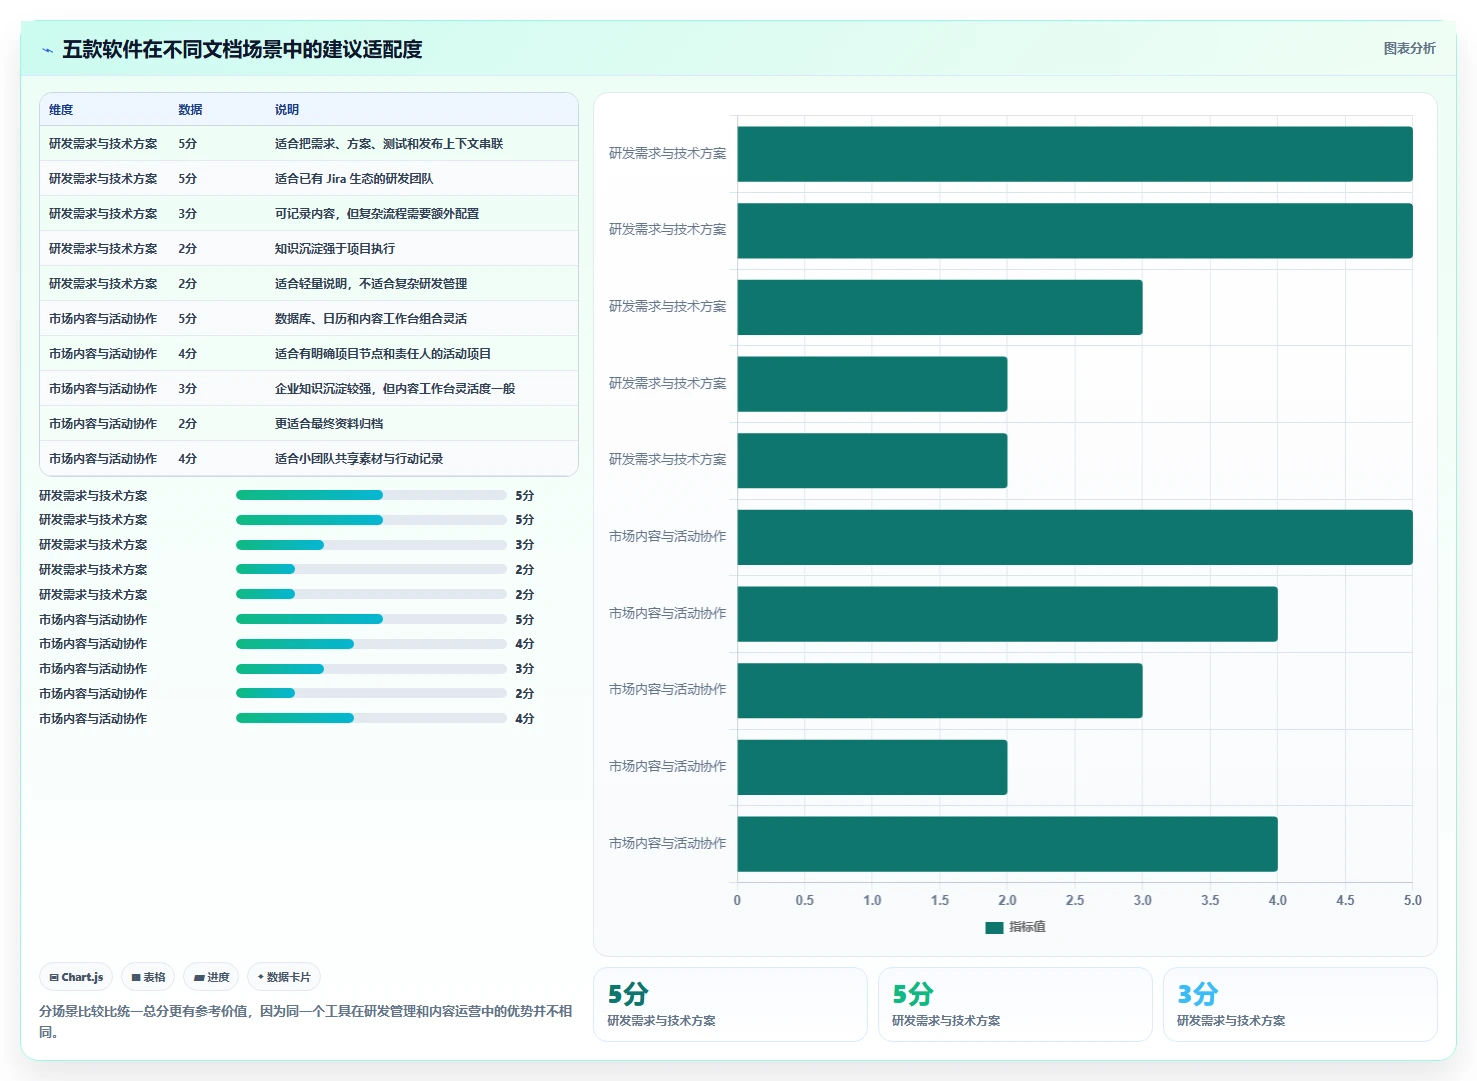
Task: Click the row 可记录内容，但复杂流程需要额外配置
Action: [309, 213]
